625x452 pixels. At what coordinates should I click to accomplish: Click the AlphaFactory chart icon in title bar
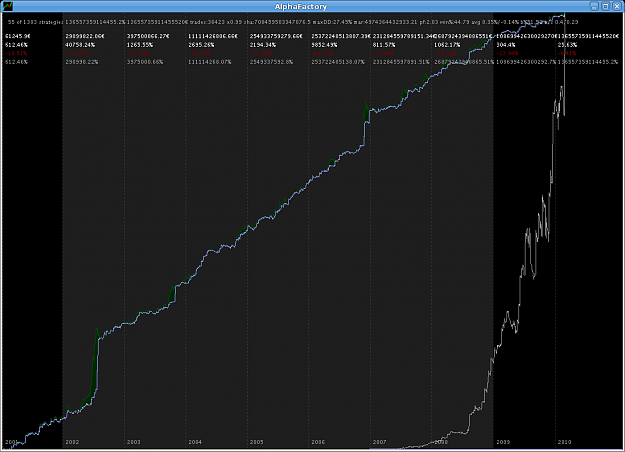point(7,6)
